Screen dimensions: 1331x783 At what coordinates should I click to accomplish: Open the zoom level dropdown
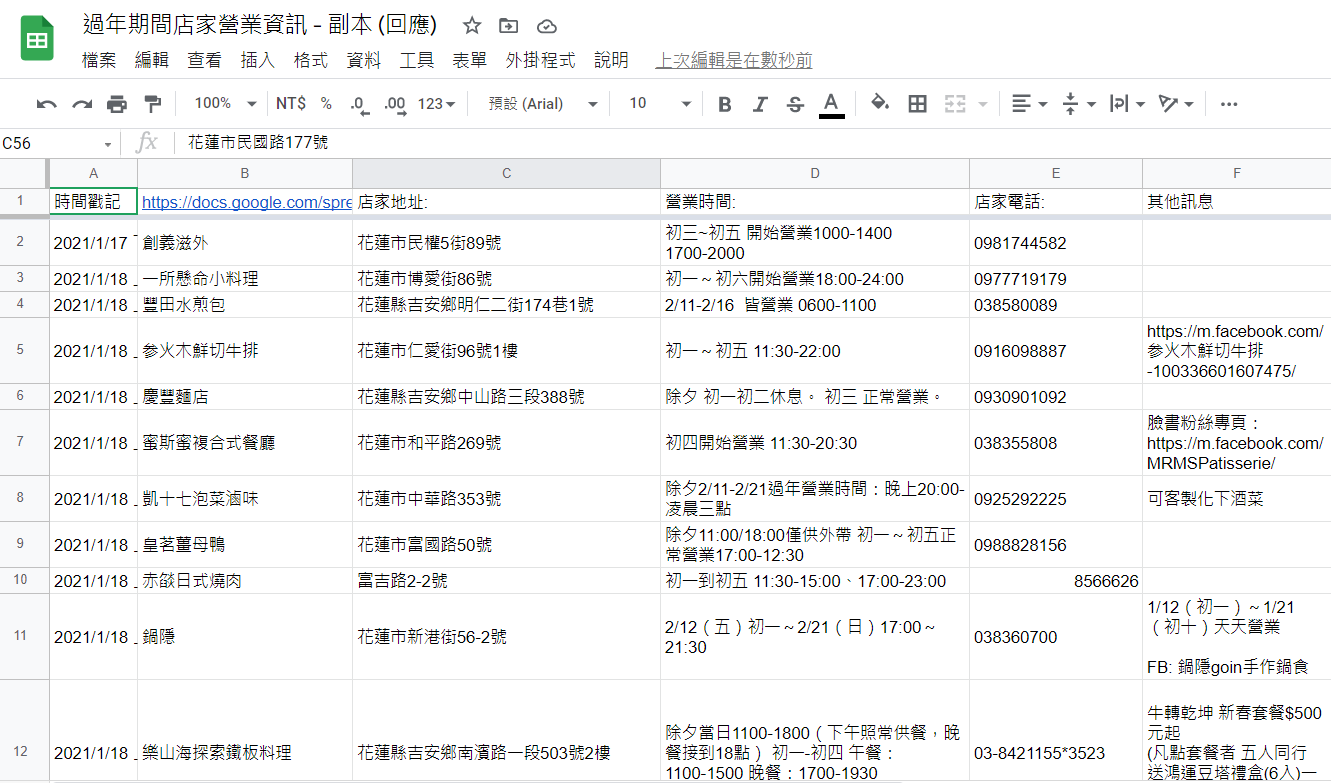224,104
